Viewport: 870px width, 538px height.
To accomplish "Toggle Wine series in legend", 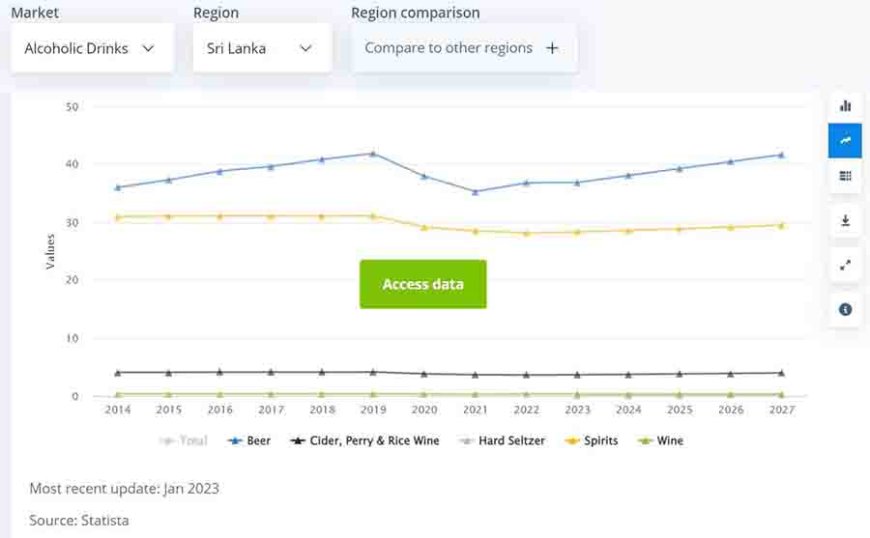I will coord(661,440).
